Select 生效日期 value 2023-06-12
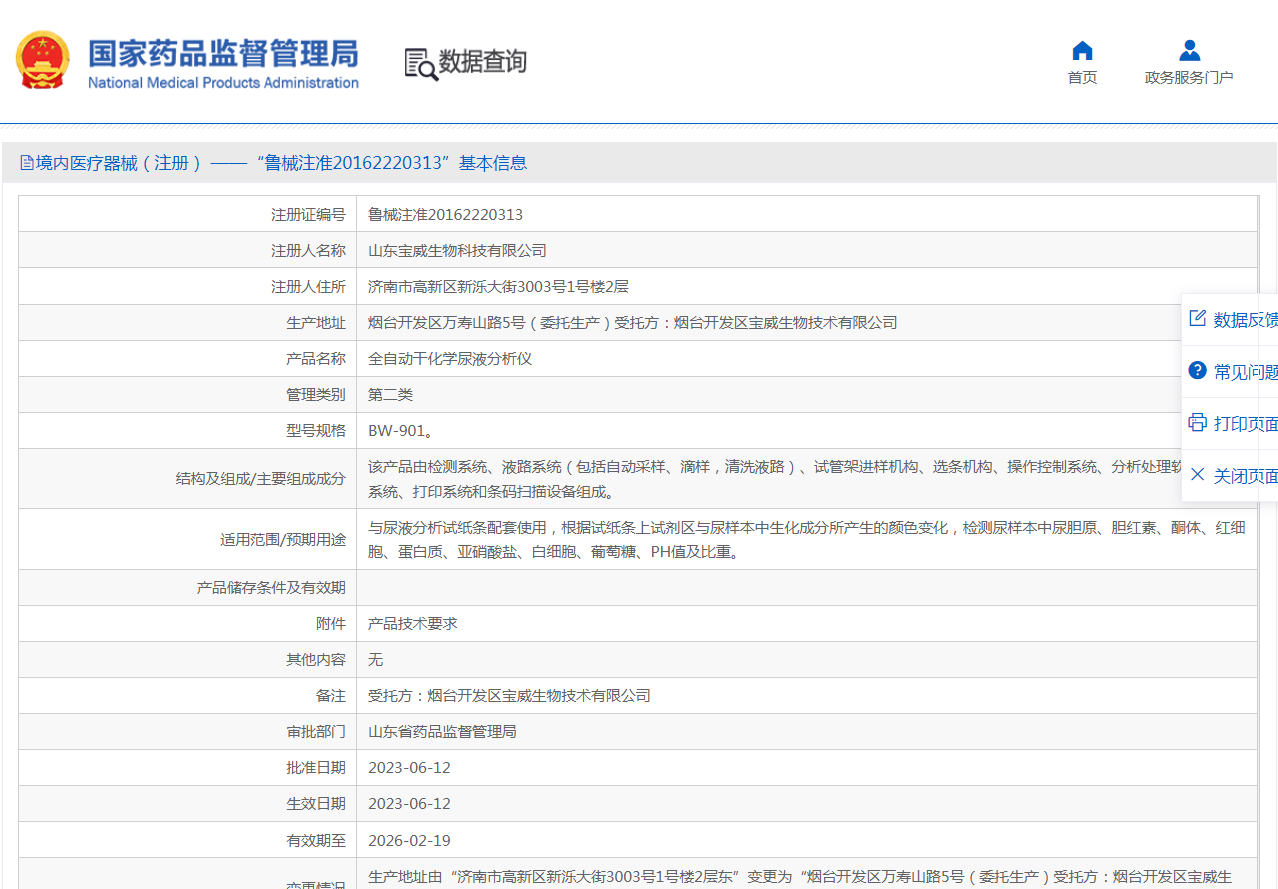 (x=409, y=804)
